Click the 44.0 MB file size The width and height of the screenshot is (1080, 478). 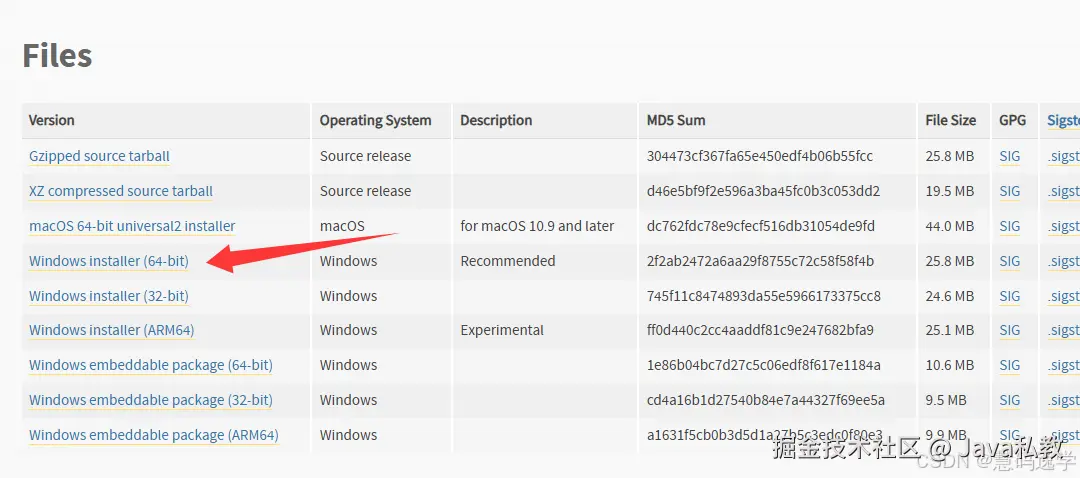click(x=950, y=226)
